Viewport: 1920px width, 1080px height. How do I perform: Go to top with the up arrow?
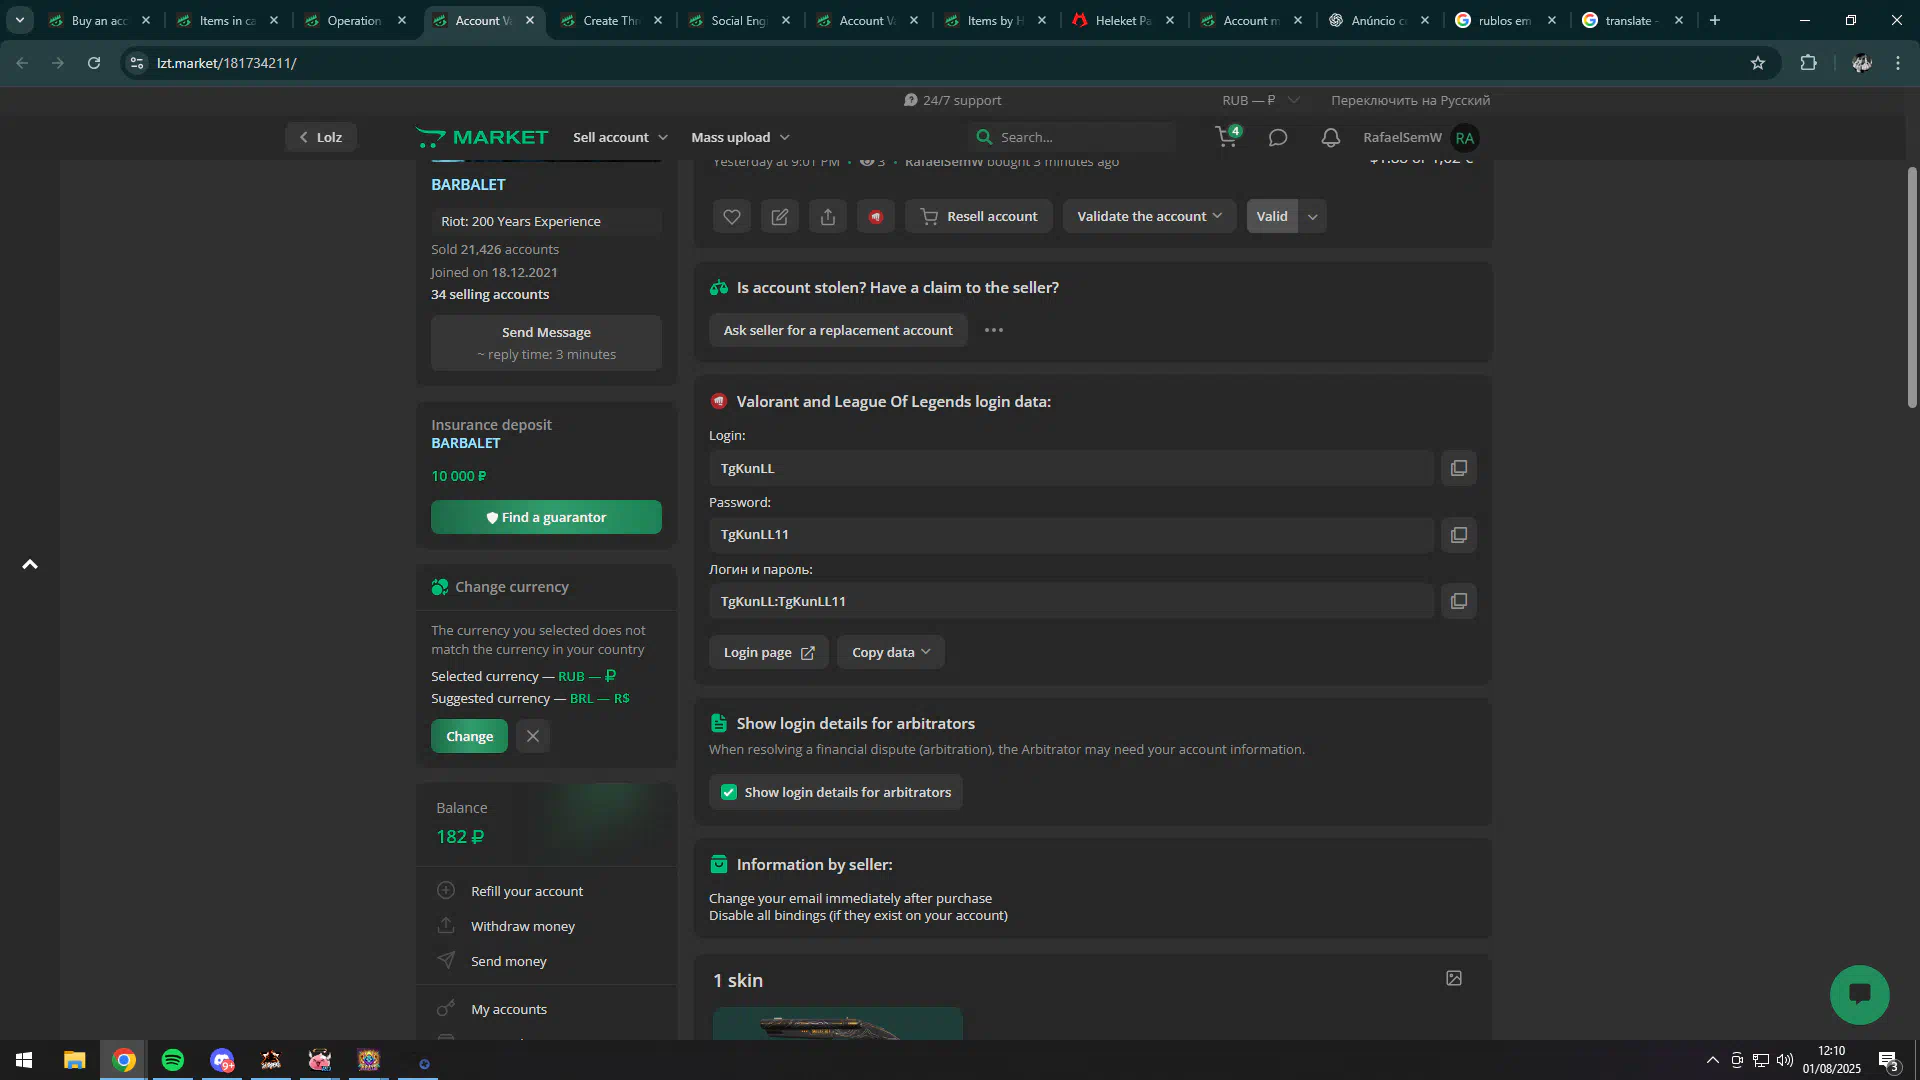(30, 565)
